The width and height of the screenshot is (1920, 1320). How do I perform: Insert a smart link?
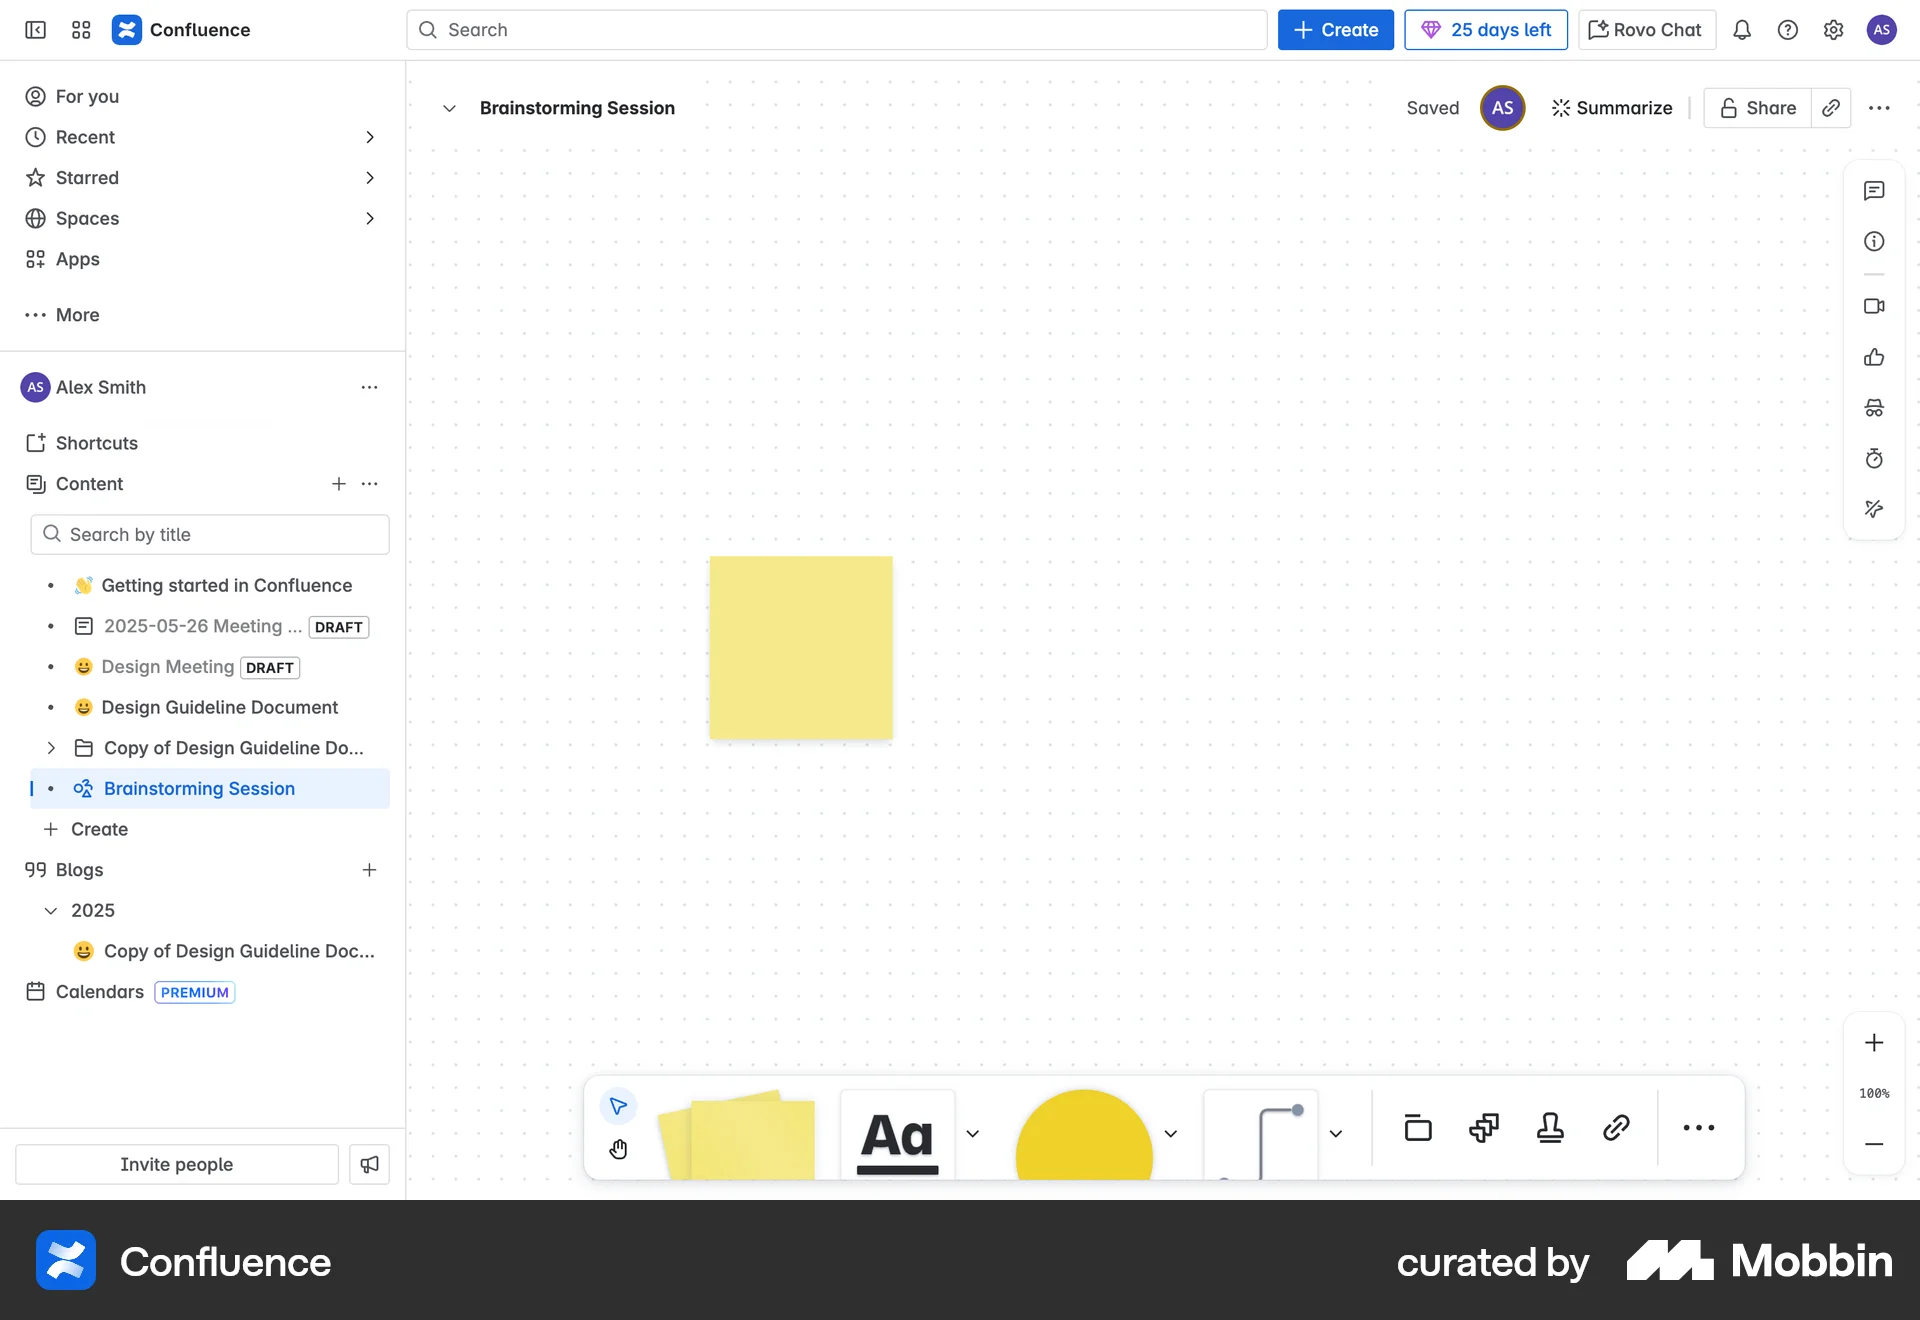[1616, 1128]
